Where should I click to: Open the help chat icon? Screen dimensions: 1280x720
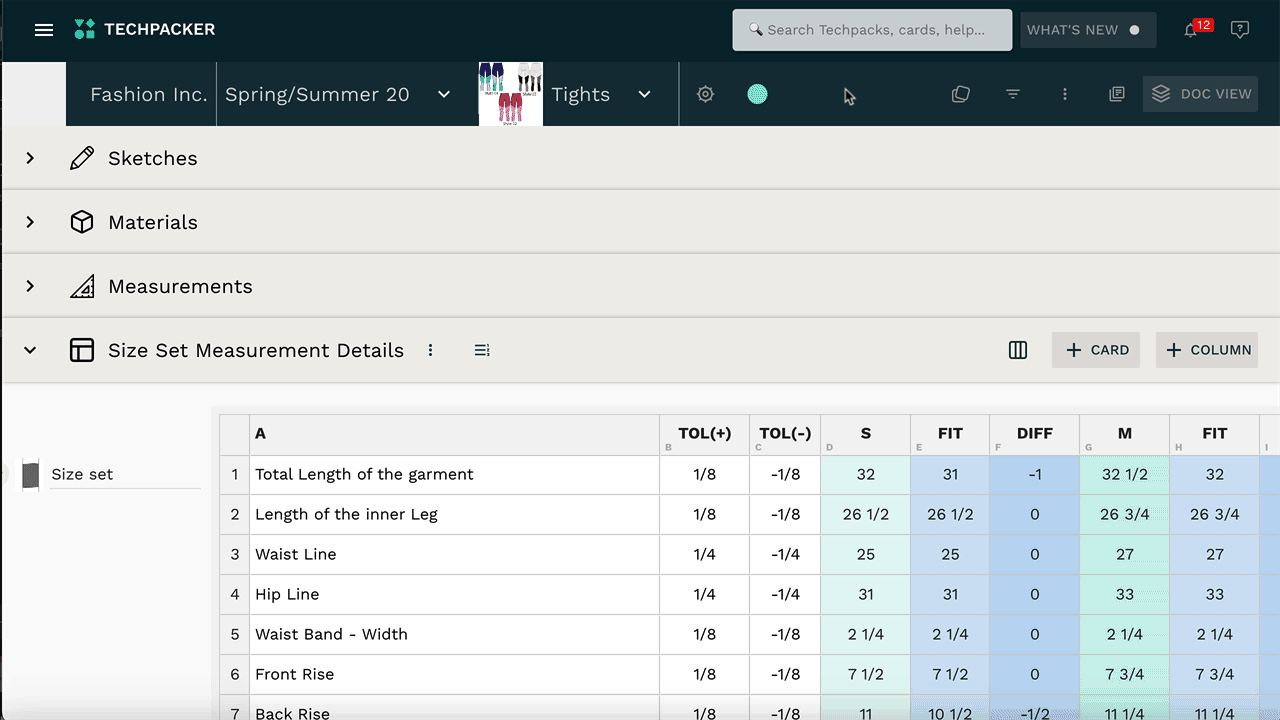coord(1240,30)
